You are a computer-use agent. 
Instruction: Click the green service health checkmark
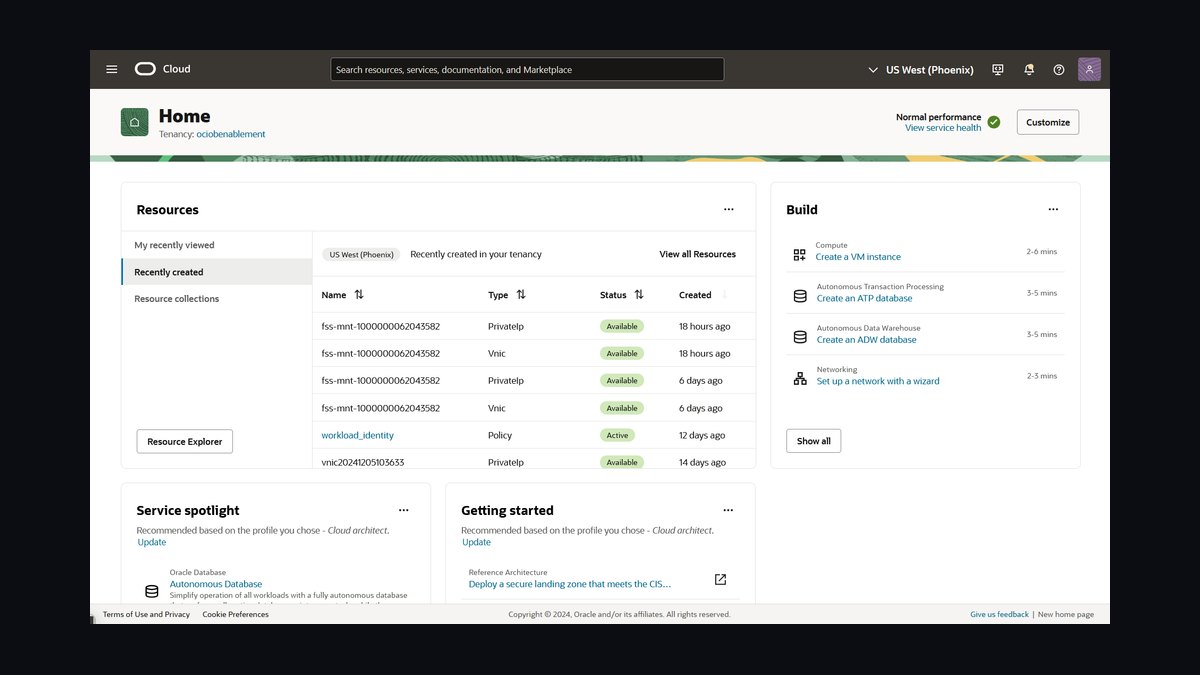pos(993,122)
